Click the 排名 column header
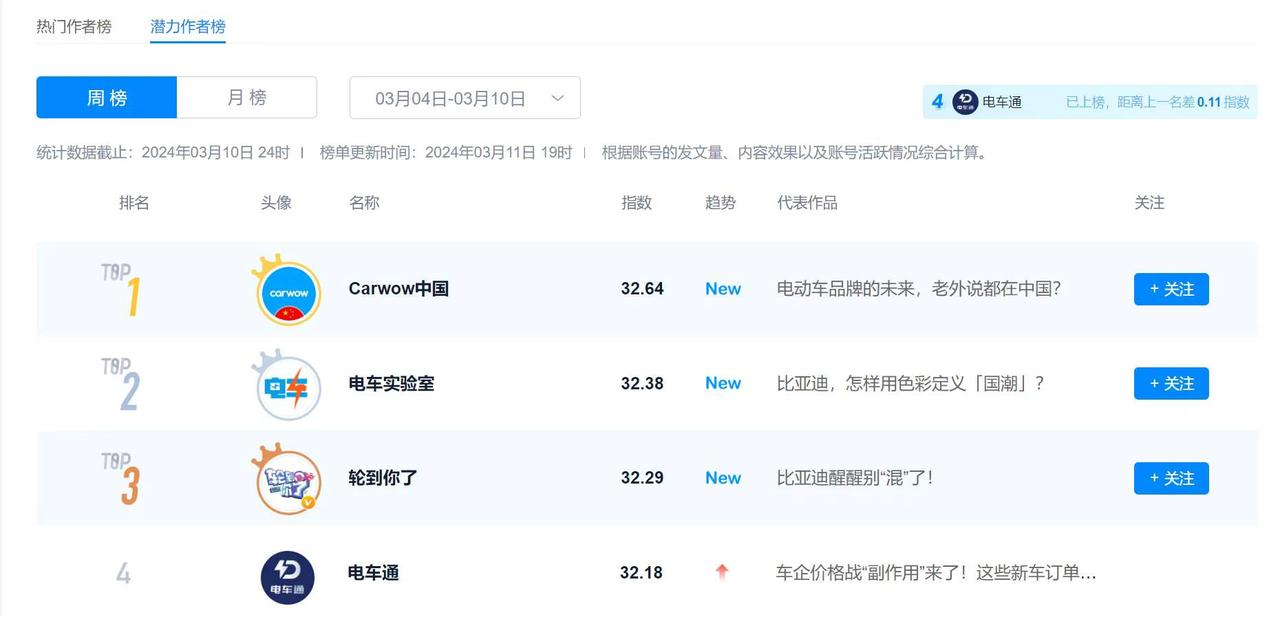Screen dimensions: 1280x617 134,203
